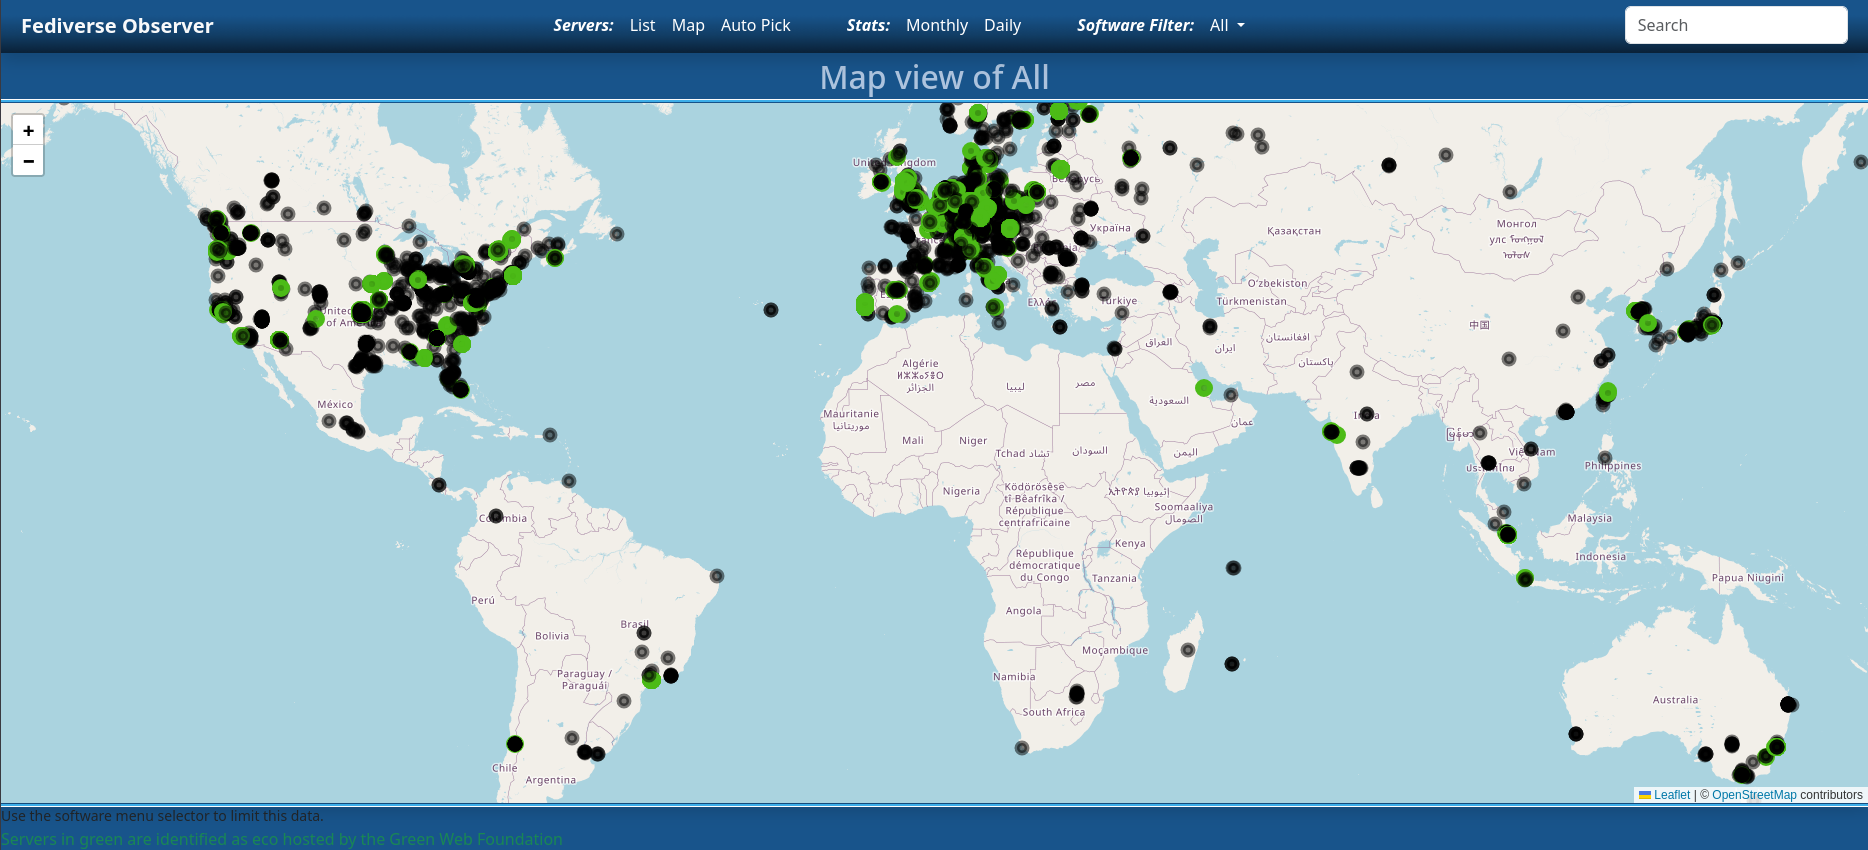Image resolution: width=1868 pixels, height=850 pixels.
Task: Go to Fediverse Observer home
Action: (x=117, y=26)
